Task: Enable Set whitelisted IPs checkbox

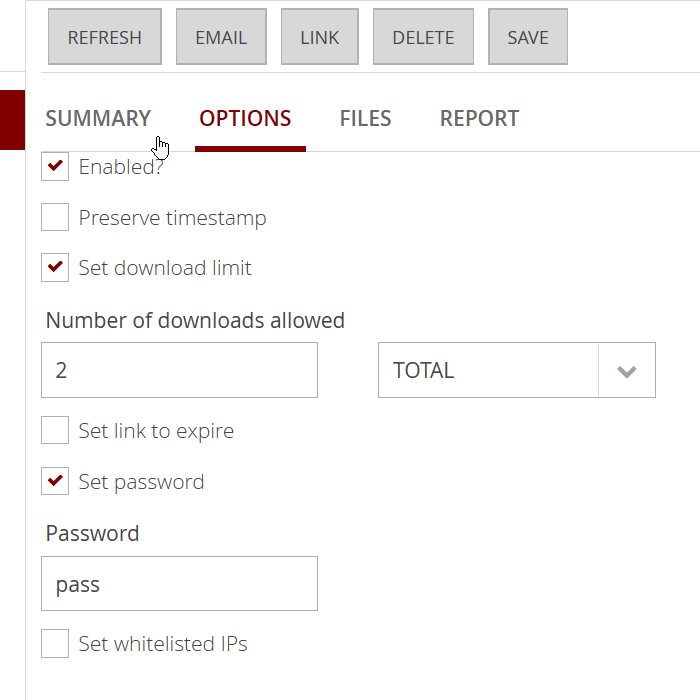Action: tap(55, 644)
